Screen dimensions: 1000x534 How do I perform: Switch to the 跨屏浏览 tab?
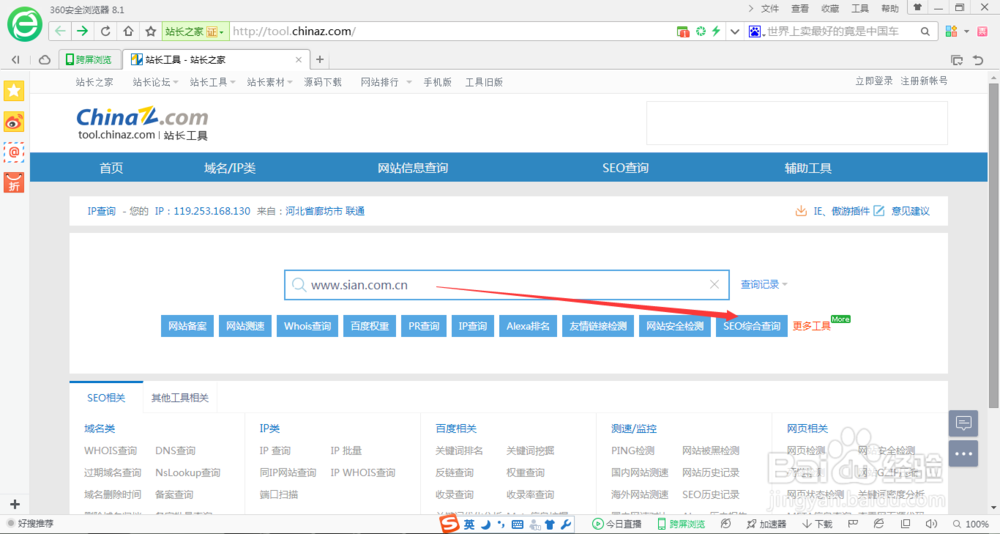(x=89, y=60)
